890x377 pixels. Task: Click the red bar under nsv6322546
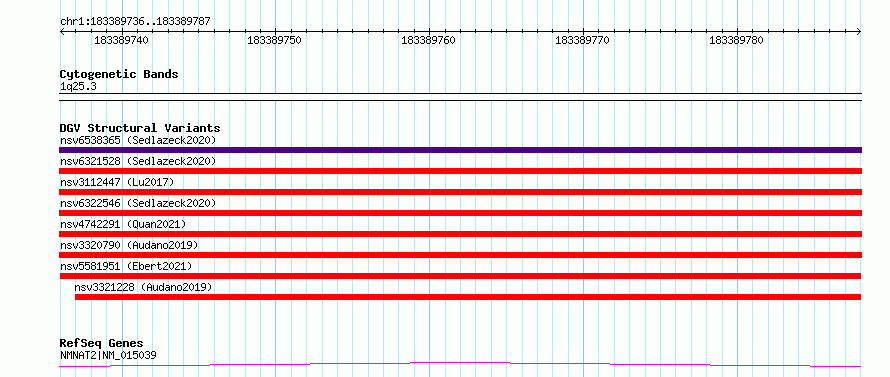pos(460,213)
